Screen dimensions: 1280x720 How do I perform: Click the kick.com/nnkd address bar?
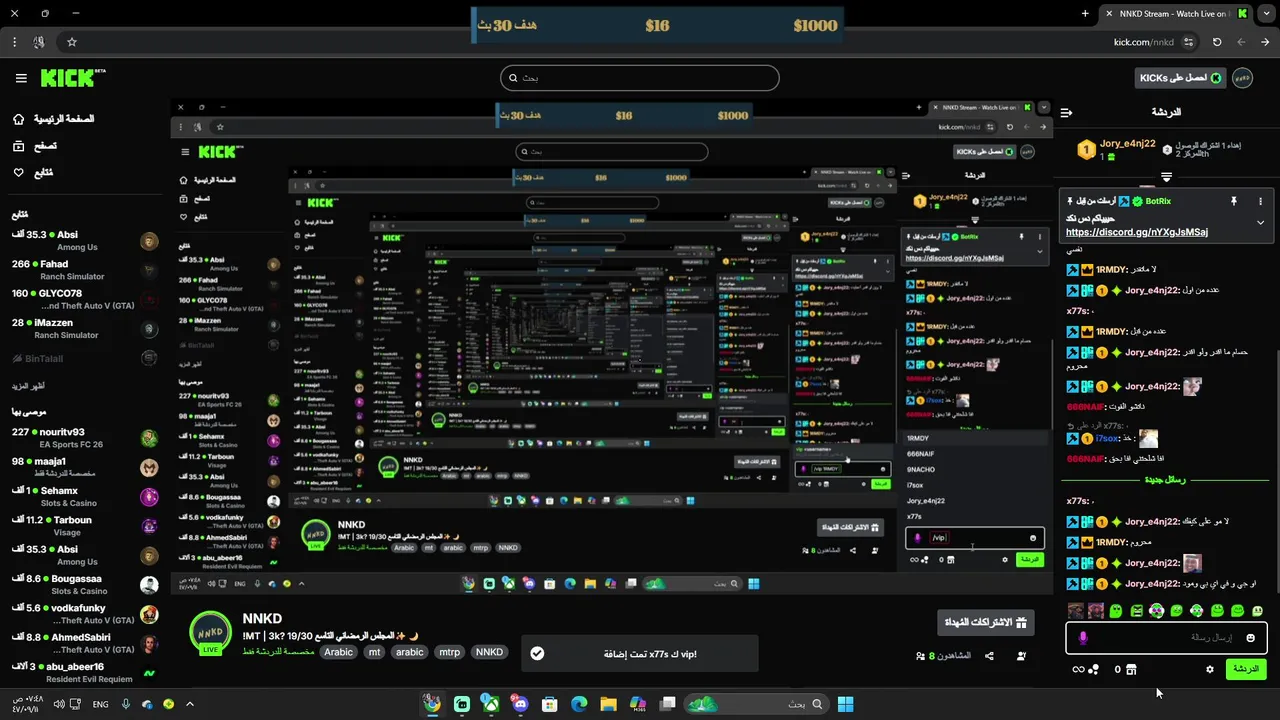tap(1144, 42)
